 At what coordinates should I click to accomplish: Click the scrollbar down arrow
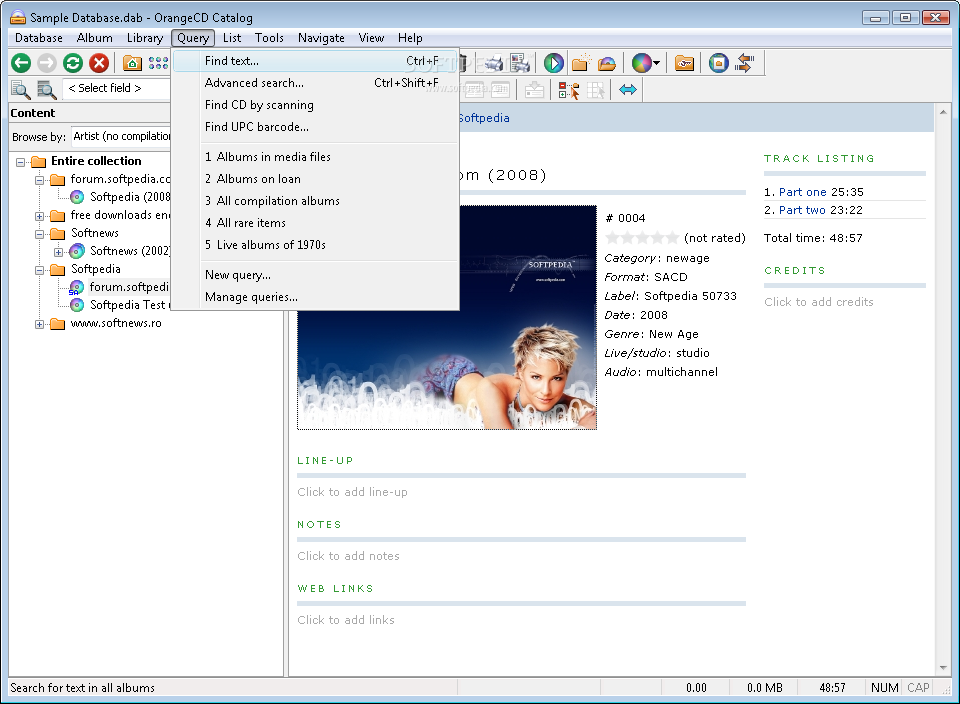(x=943, y=668)
